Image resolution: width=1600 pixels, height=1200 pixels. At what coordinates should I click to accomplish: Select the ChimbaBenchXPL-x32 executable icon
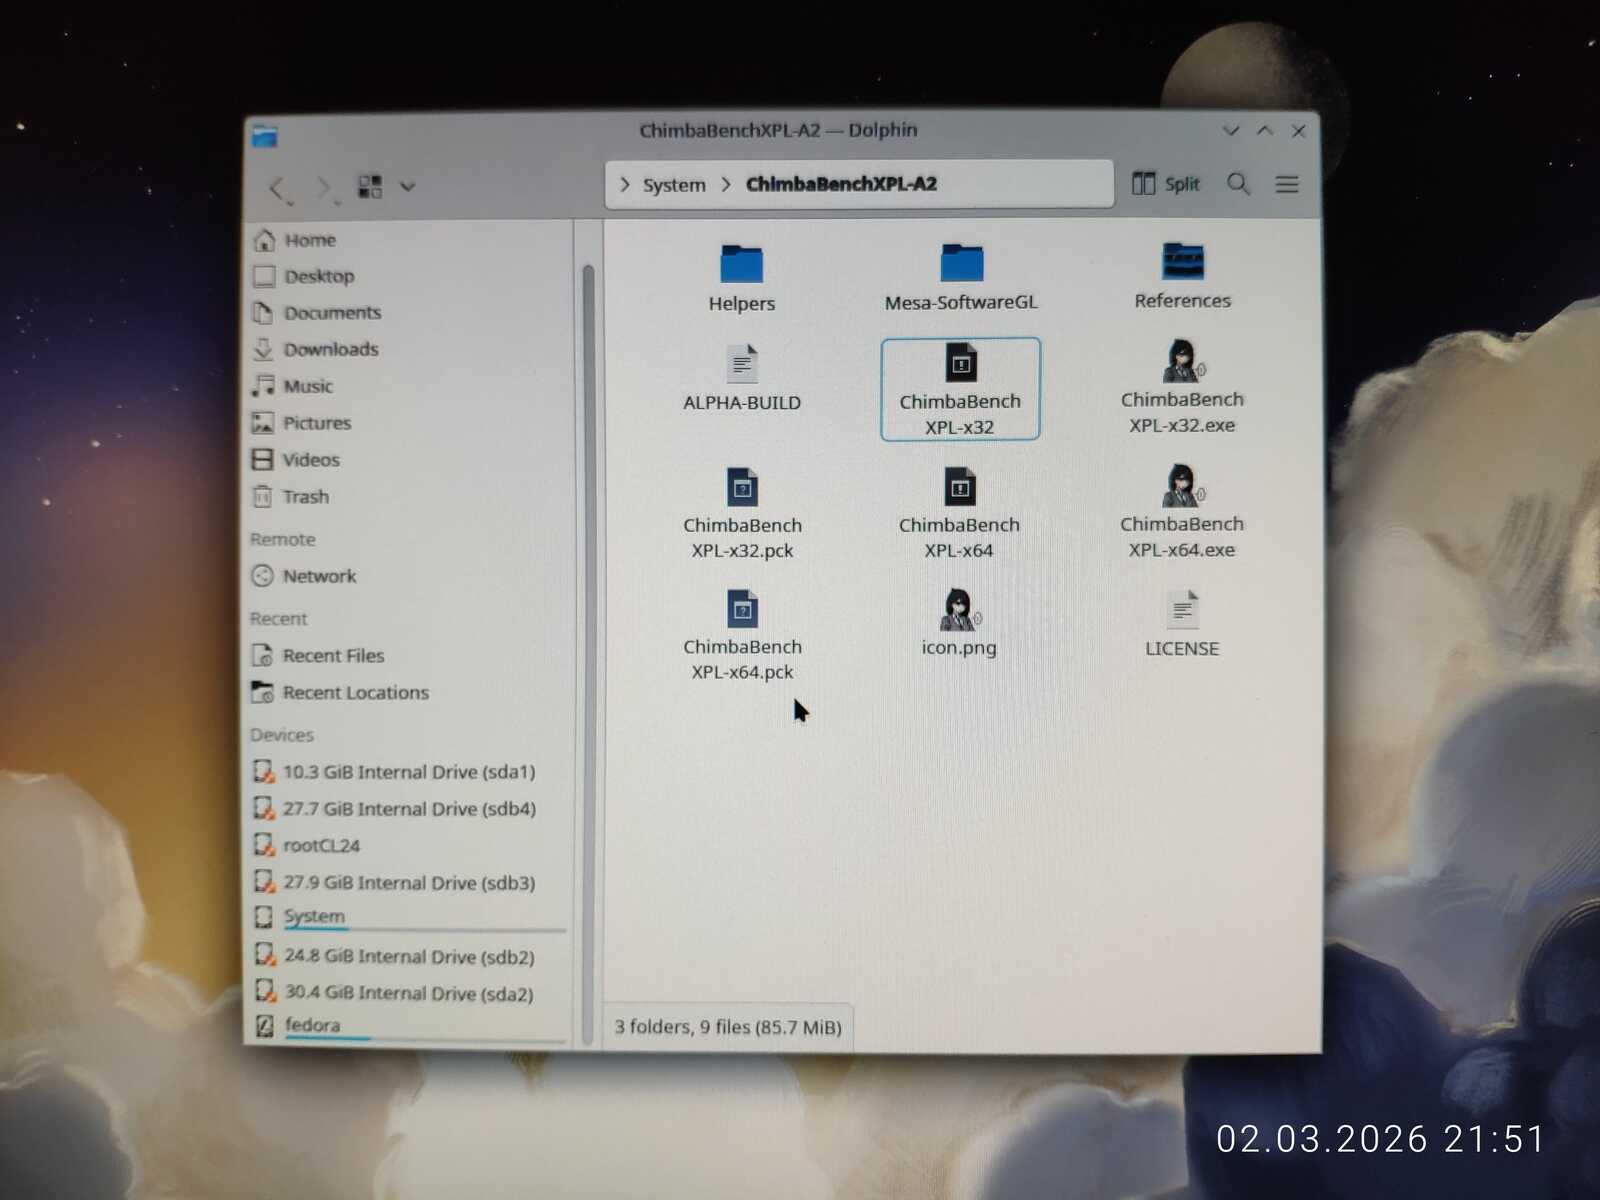point(961,363)
